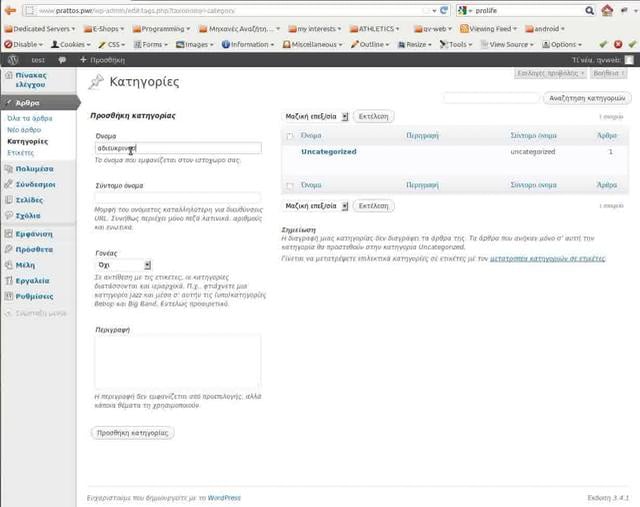This screenshot has width=640, height=507.
Task: Click the Ρυθμίσεις settings icon
Action: pos(9,296)
